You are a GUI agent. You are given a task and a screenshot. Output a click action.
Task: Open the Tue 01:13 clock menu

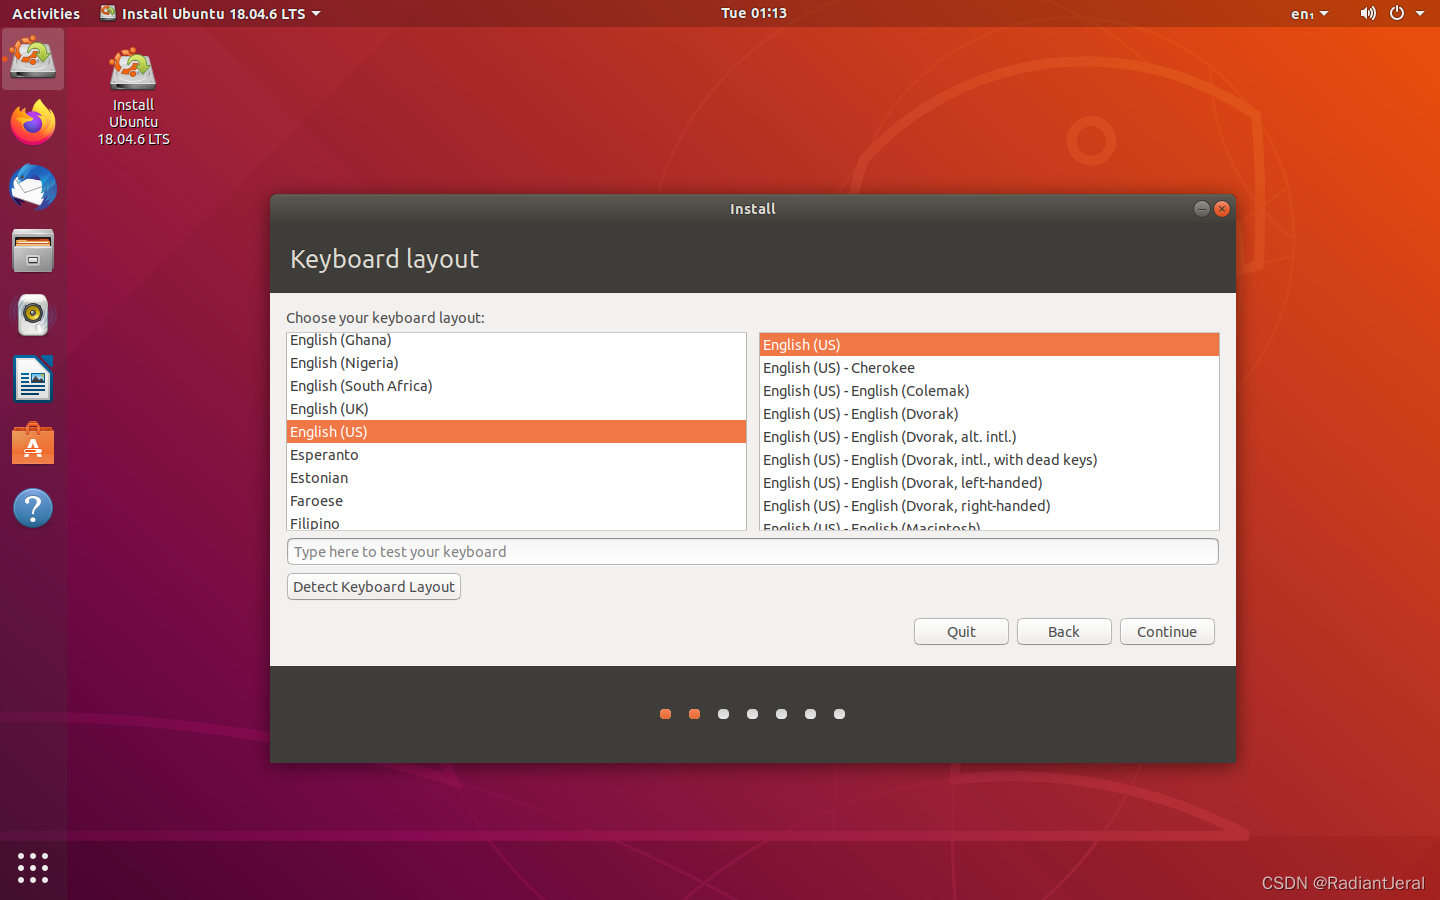click(x=754, y=13)
